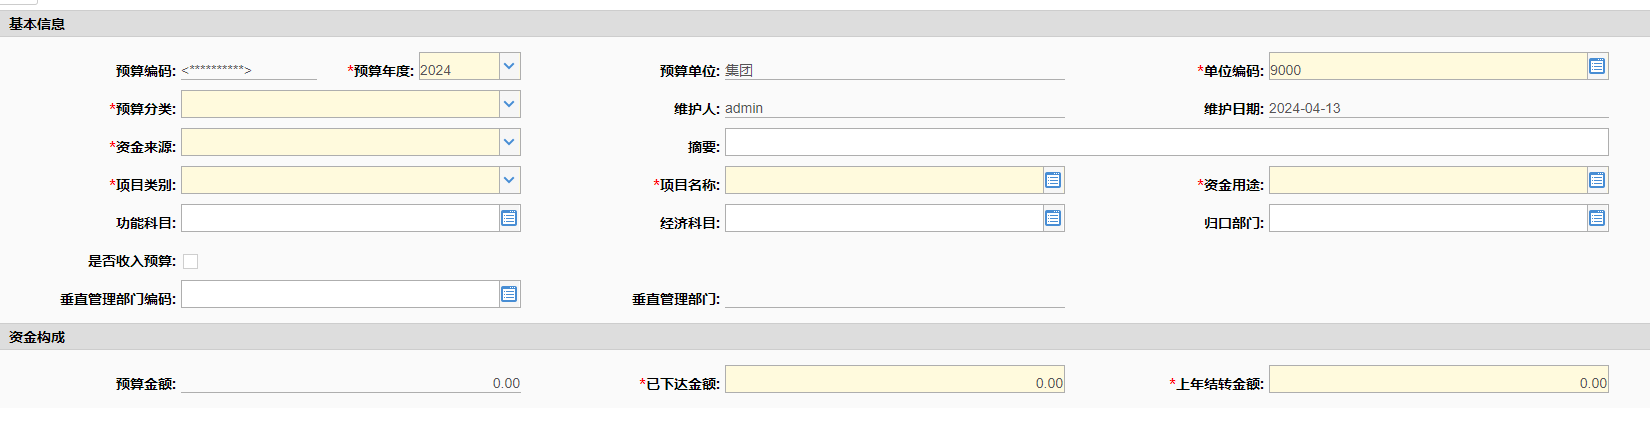Toggle the 是否收入预算 checkbox

click(190, 261)
